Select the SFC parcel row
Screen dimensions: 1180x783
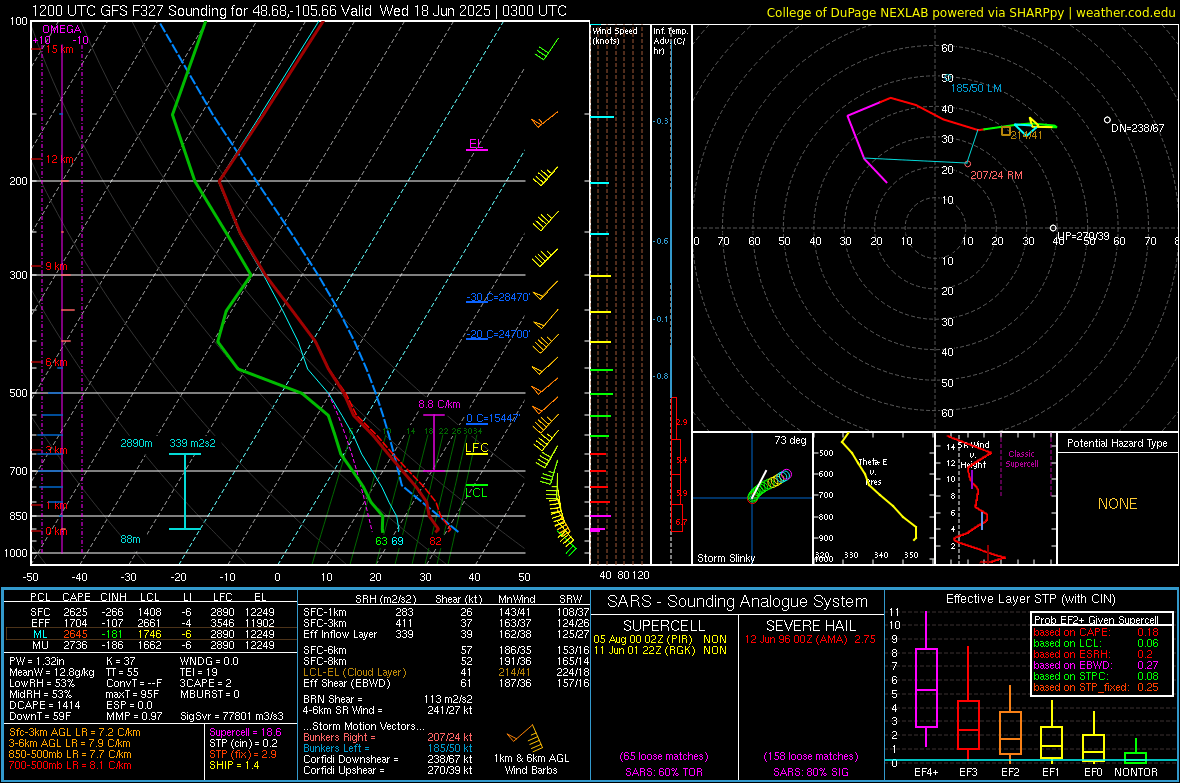pyautogui.click(x=152, y=612)
